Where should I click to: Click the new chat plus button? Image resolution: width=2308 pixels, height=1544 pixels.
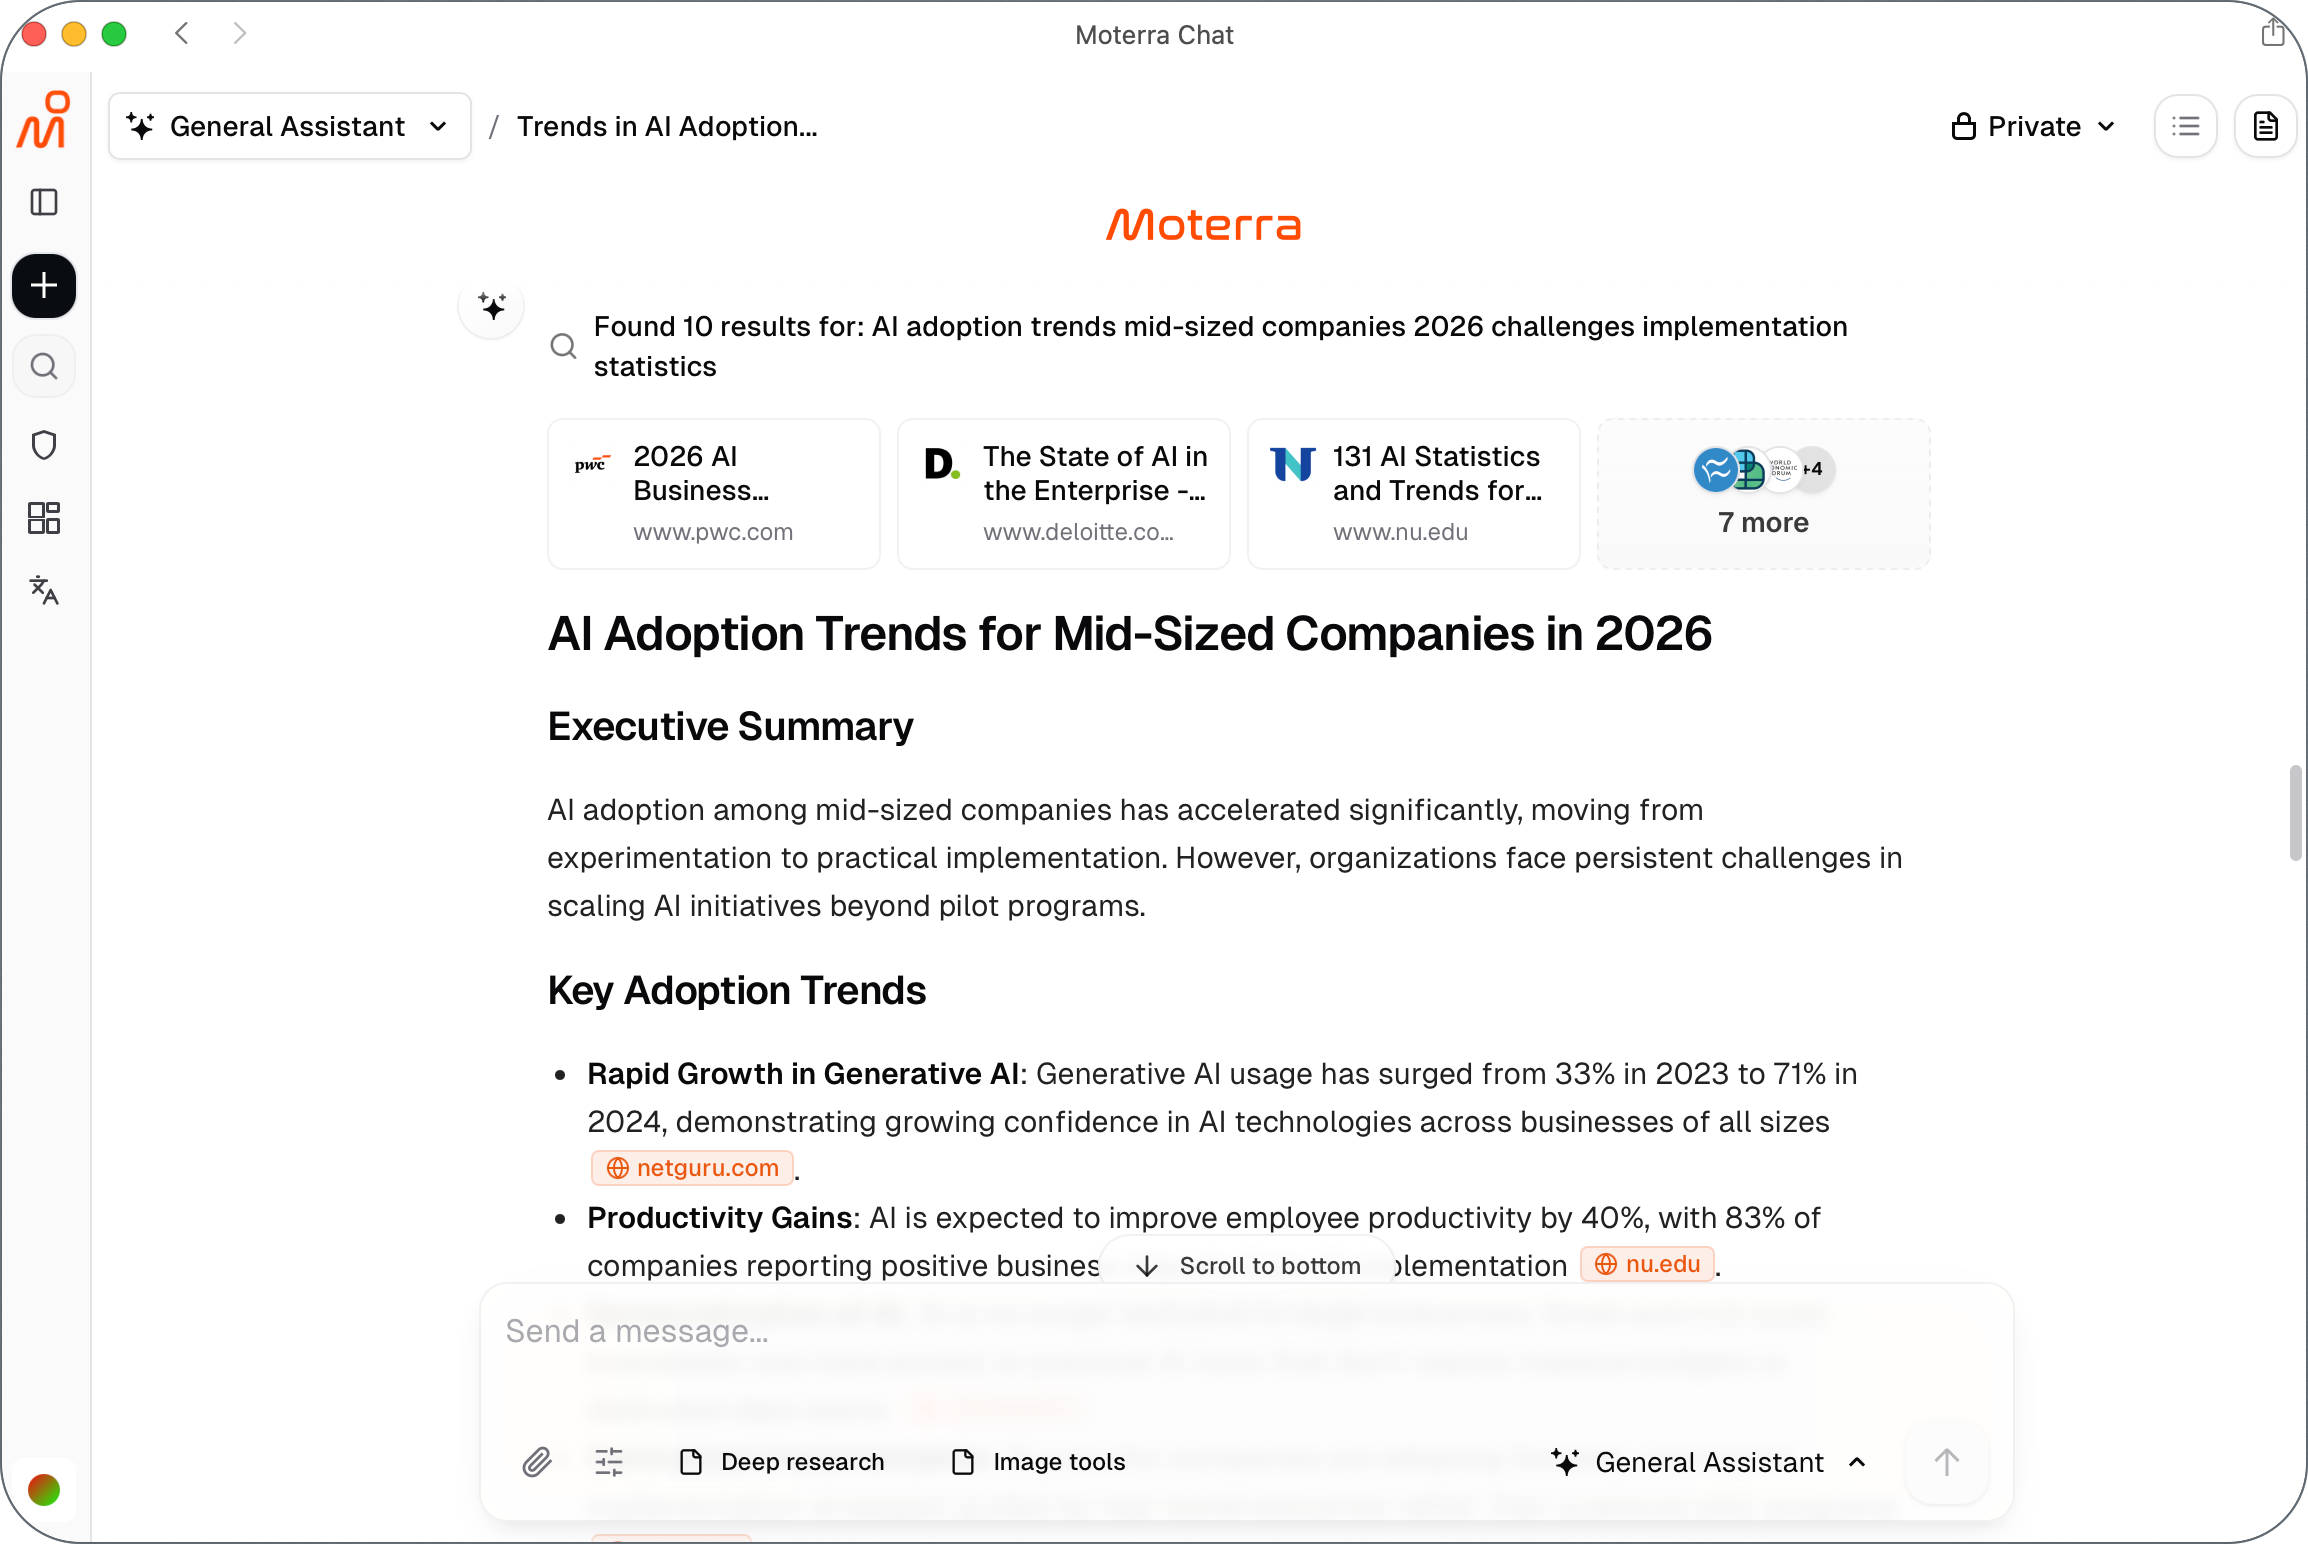pyautogui.click(x=44, y=286)
